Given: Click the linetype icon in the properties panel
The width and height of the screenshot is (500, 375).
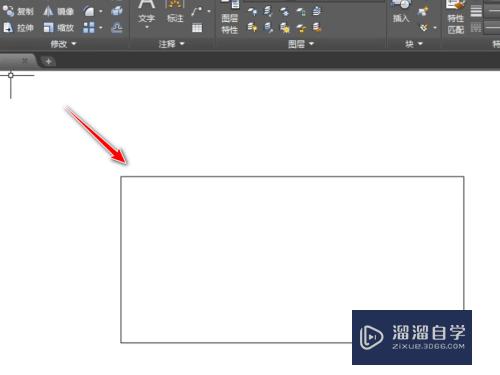Looking at the screenshot, I should point(476,28).
